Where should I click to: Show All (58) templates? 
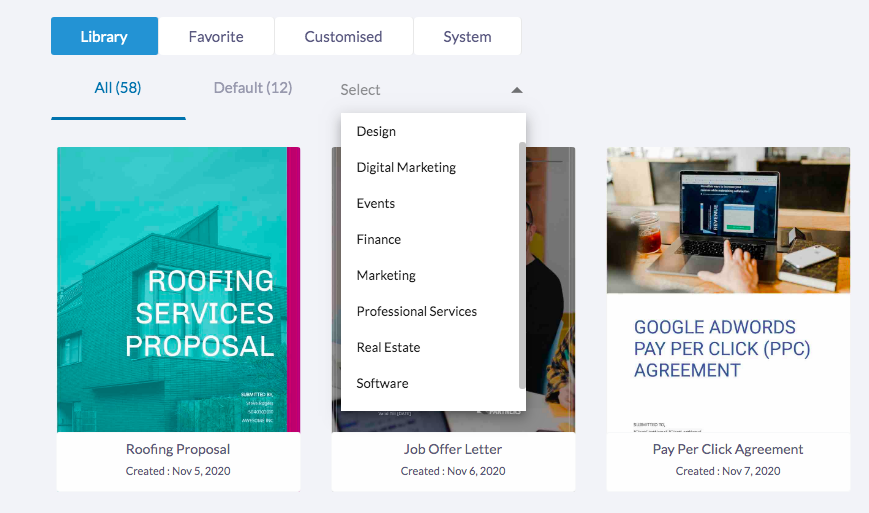point(118,88)
